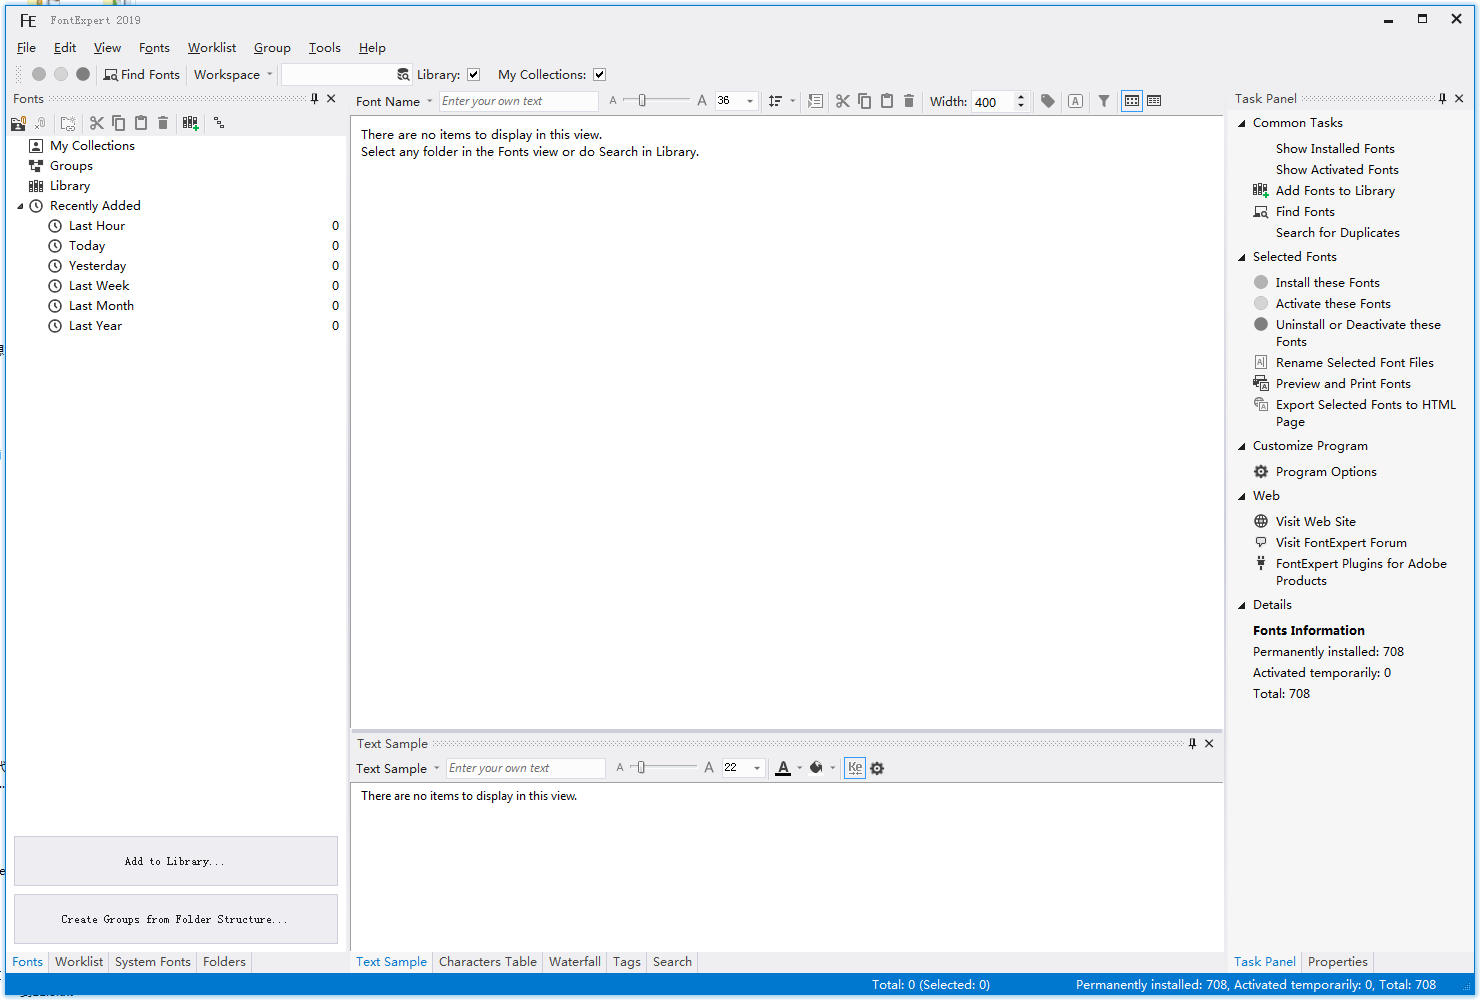Image resolution: width=1480 pixels, height=1000 pixels.
Task: Pin the Text Sample panel
Action: pos(1192,744)
